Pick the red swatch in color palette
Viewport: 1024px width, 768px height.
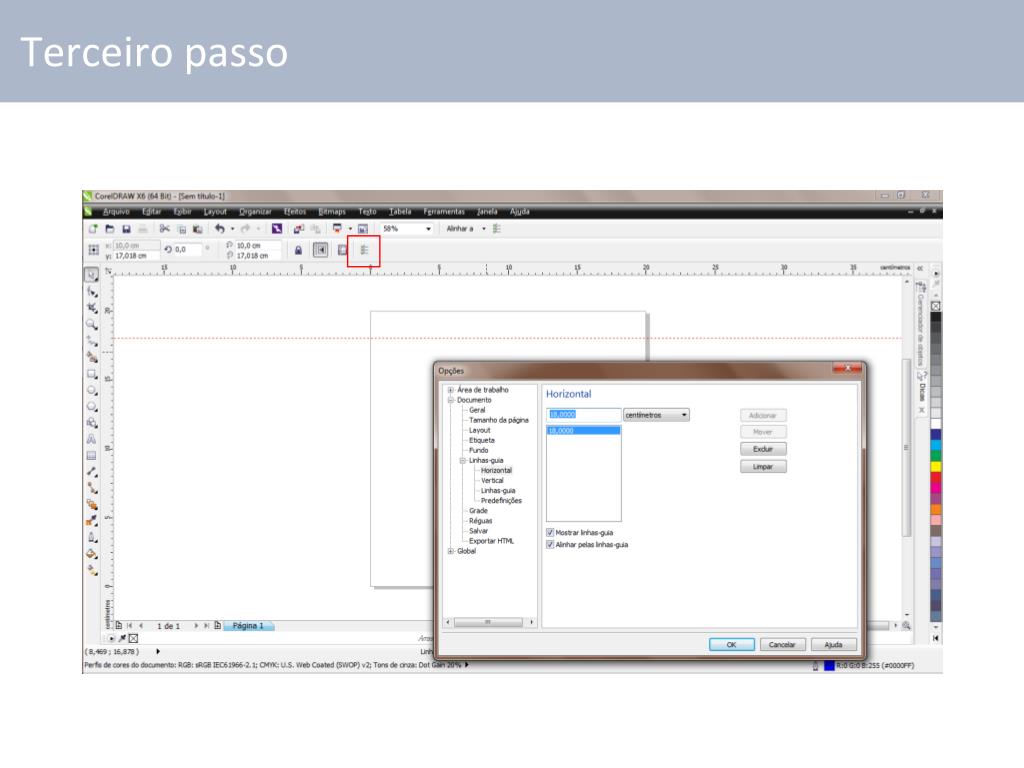coord(936,477)
